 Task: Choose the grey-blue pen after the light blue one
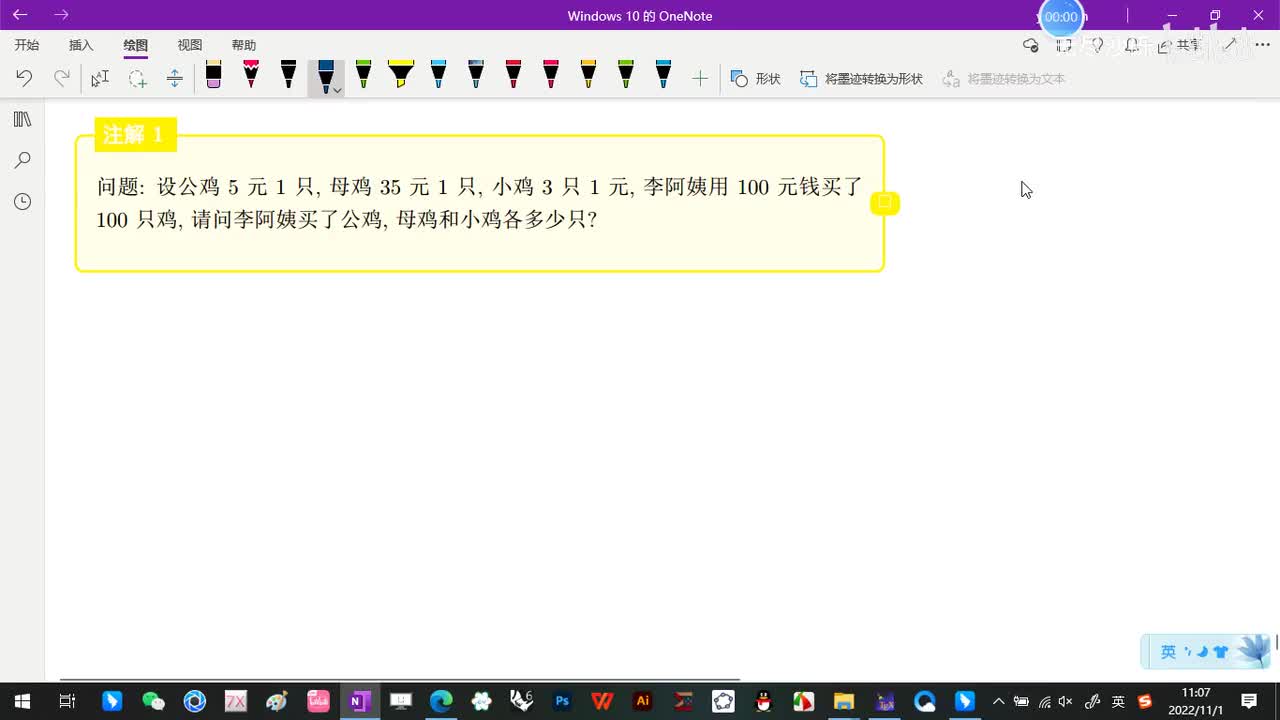[476, 75]
